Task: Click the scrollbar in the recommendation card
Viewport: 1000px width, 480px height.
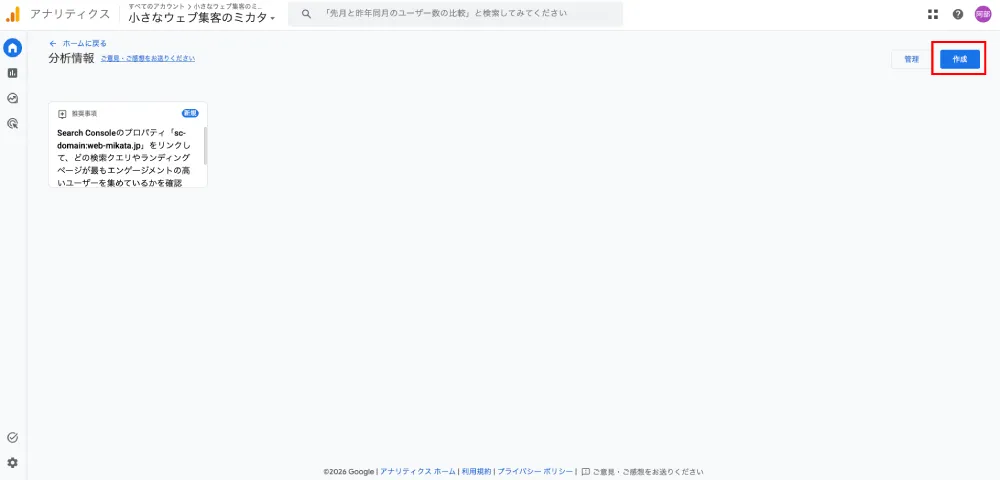Action: click(x=205, y=145)
